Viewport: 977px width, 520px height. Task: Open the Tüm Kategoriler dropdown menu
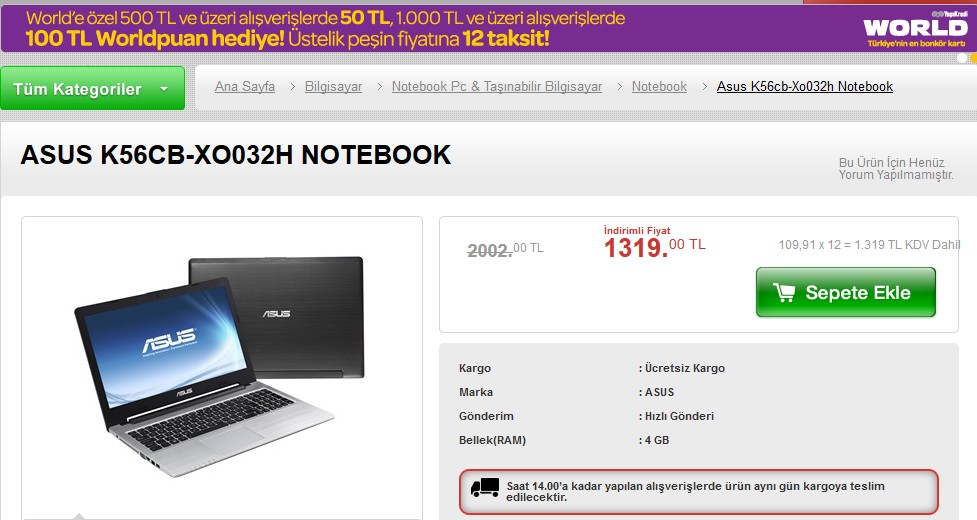point(92,88)
